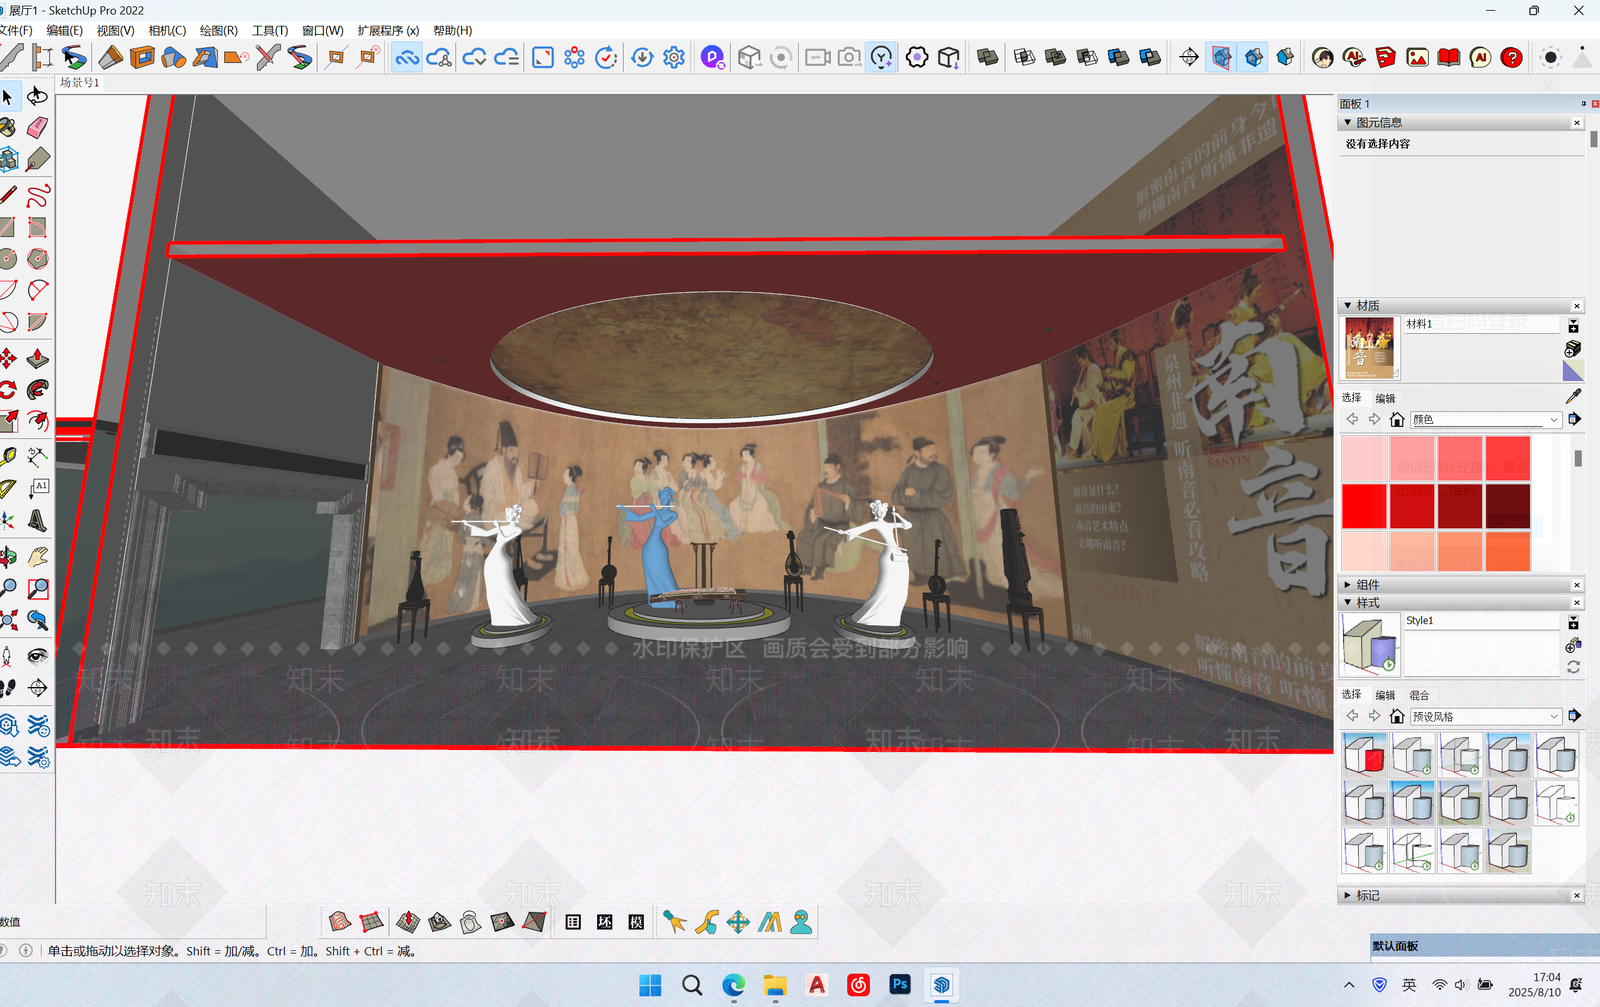Toggle display of section planes
The image size is (1600, 1007).
coord(1221,57)
